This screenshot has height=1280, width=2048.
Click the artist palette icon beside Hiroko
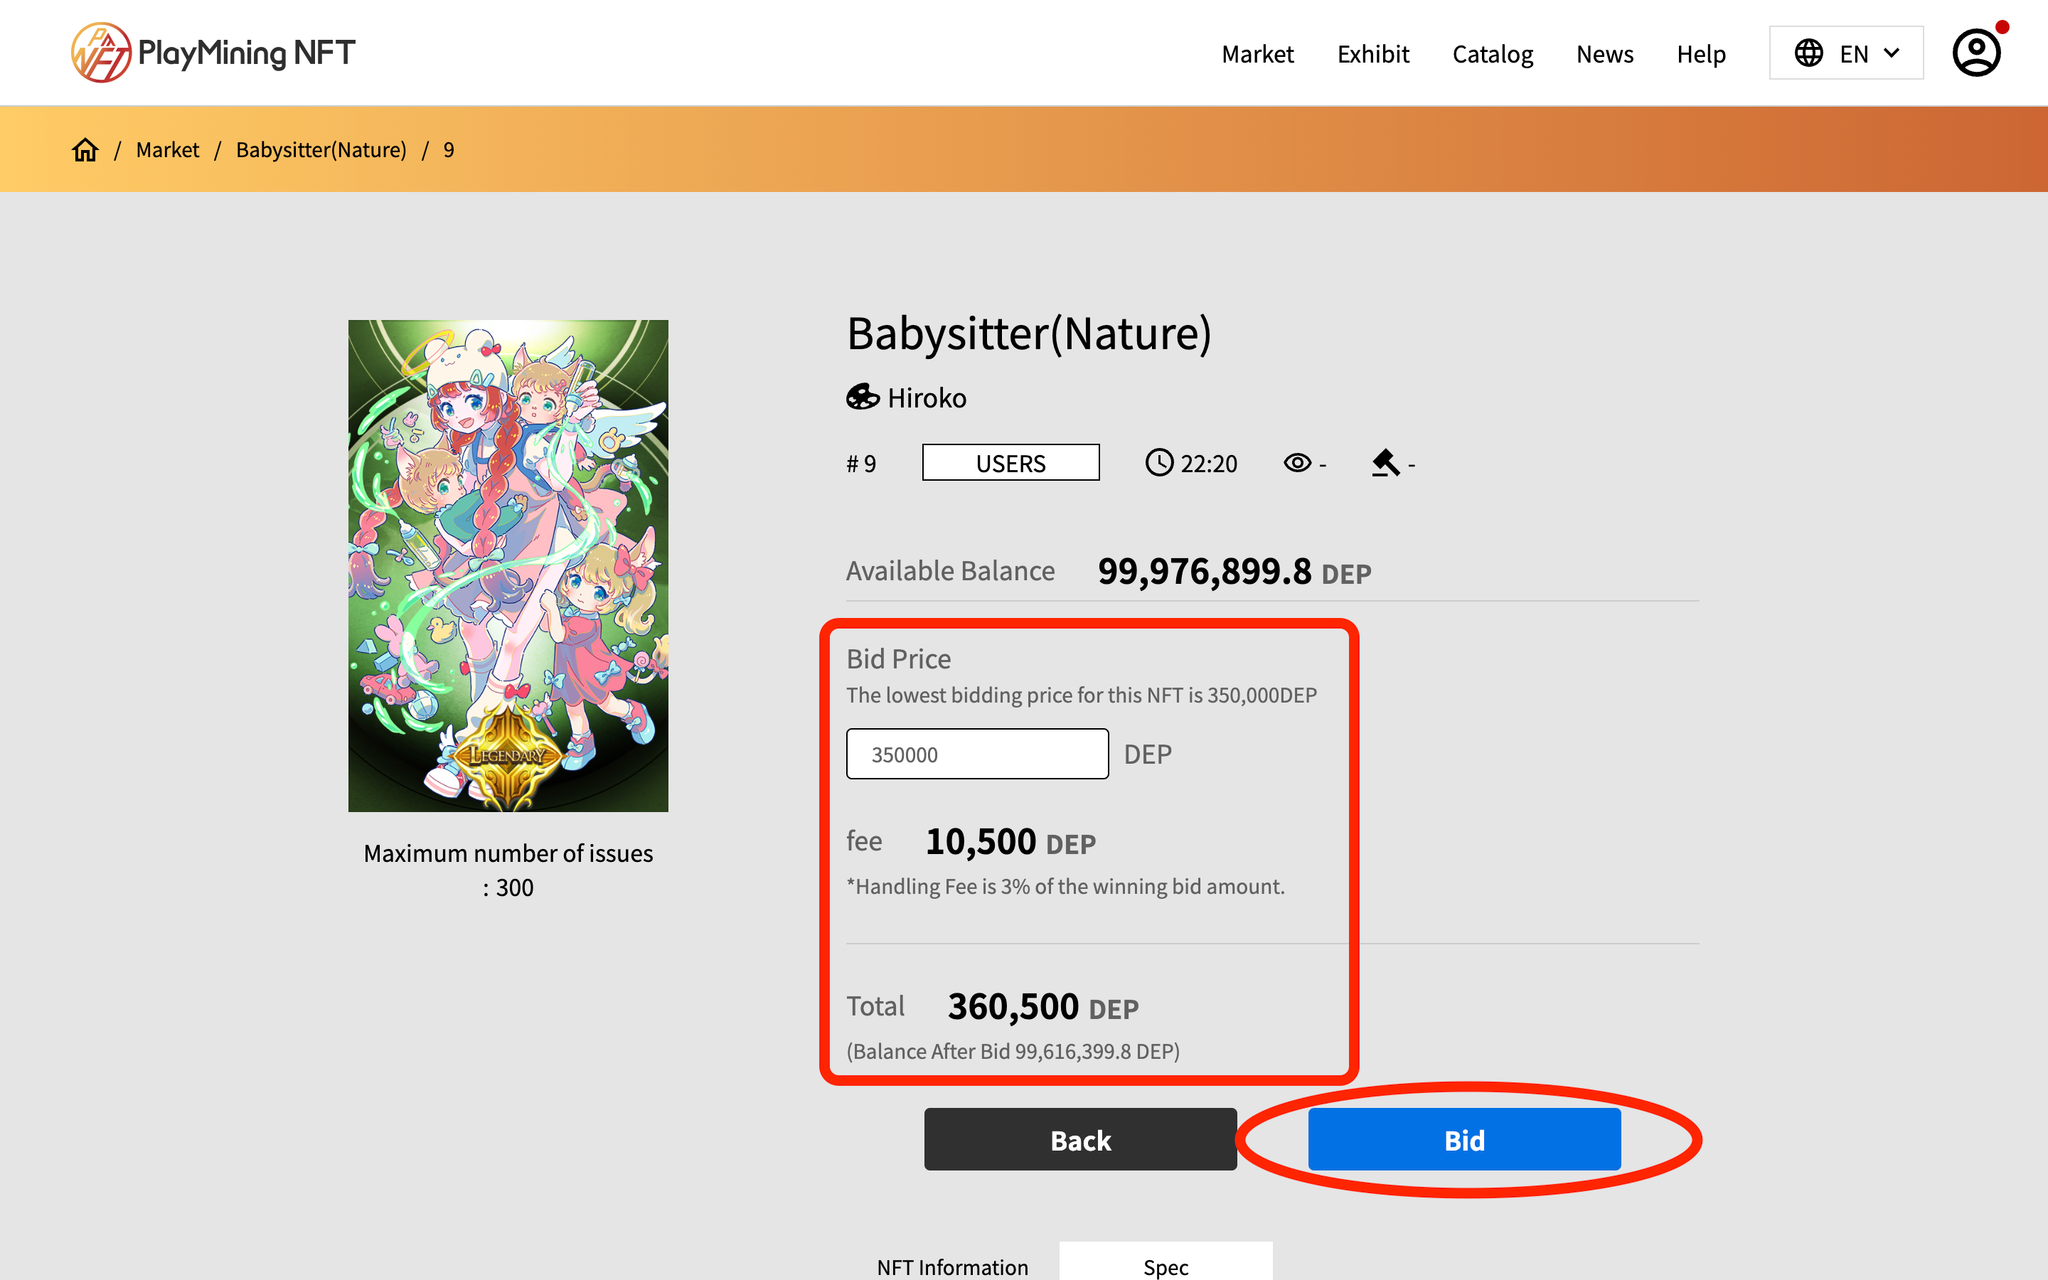pos(862,397)
